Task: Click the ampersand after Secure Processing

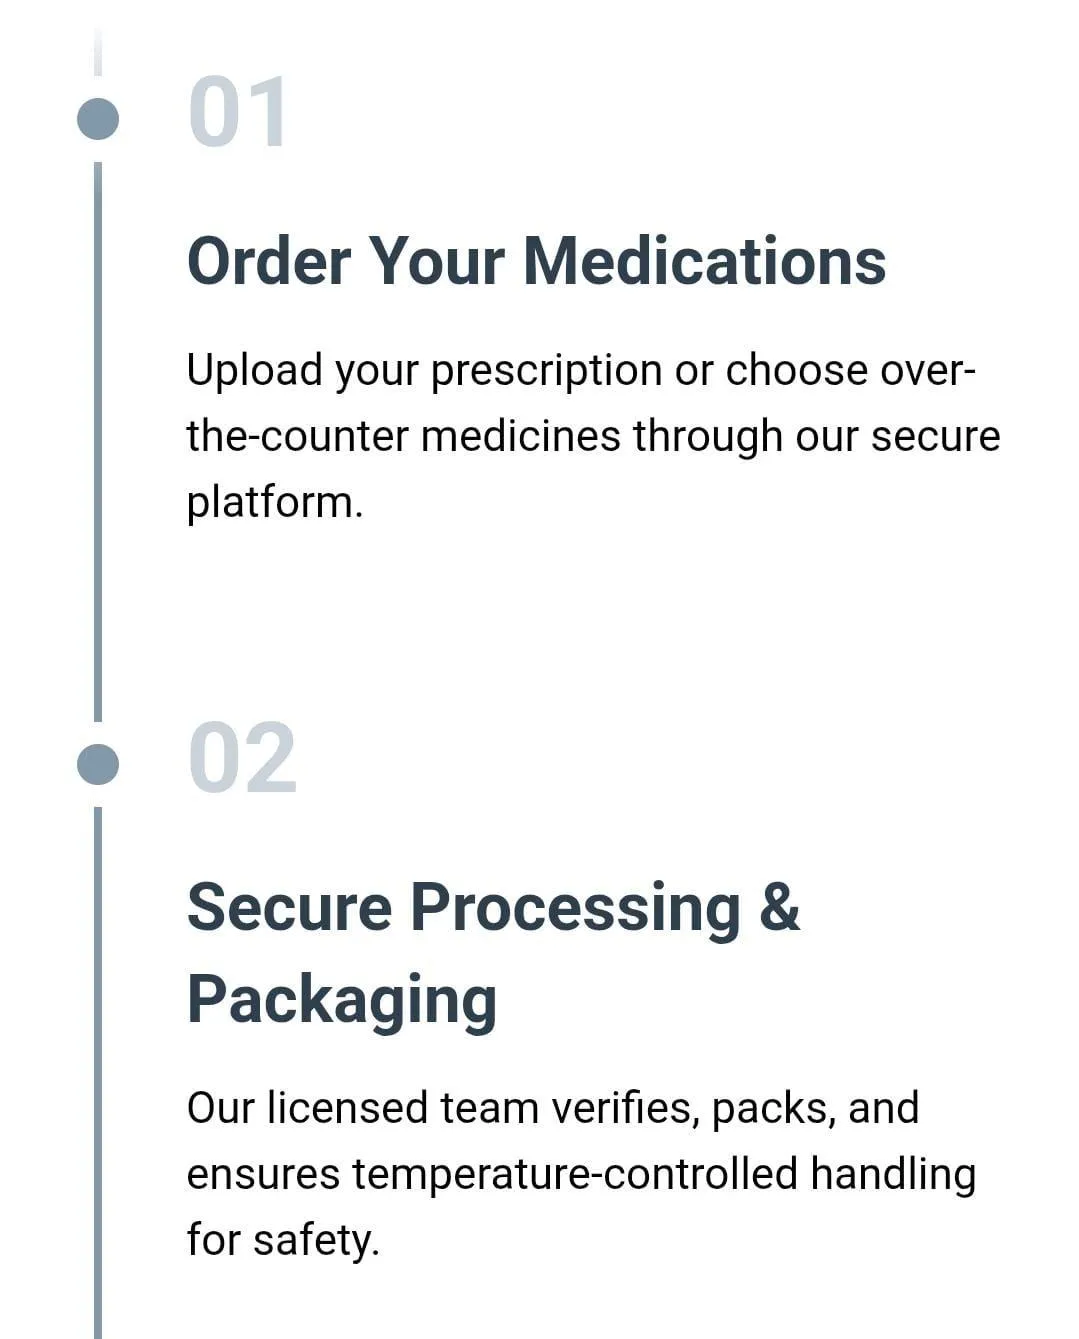Action: [x=779, y=908]
